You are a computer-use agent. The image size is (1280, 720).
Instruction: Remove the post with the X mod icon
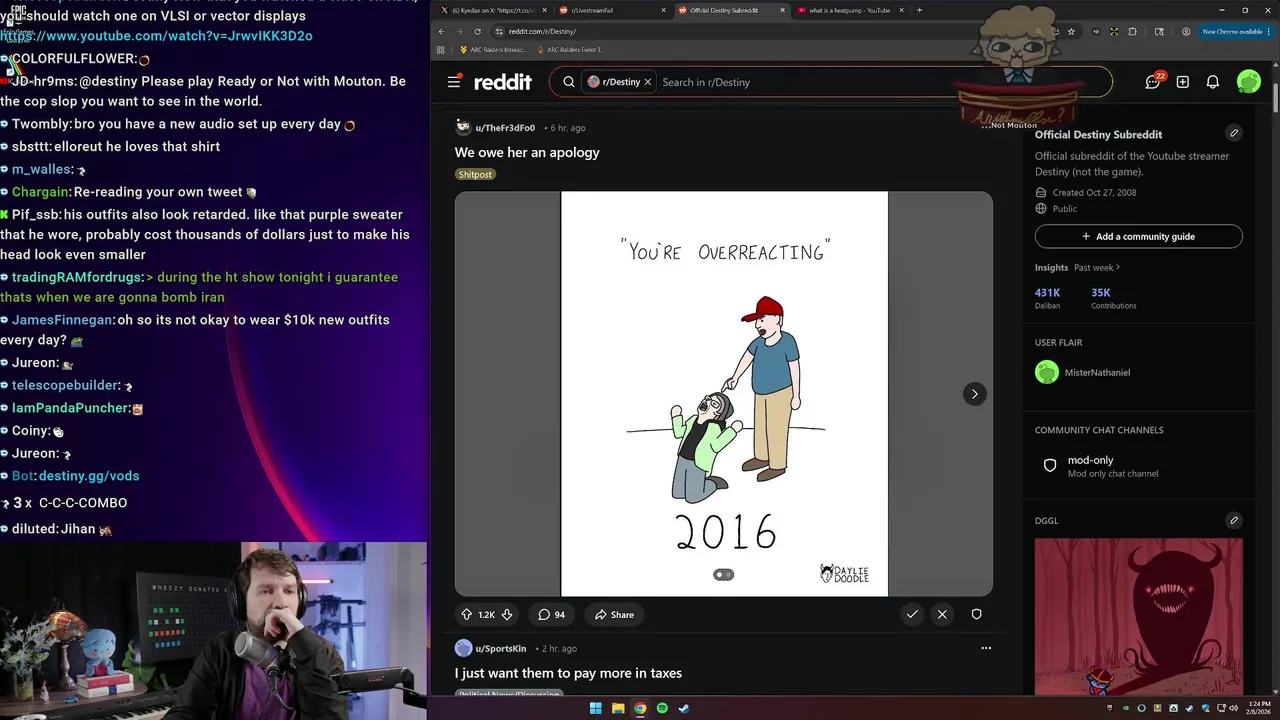pyautogui.click(x=942, y=614)
